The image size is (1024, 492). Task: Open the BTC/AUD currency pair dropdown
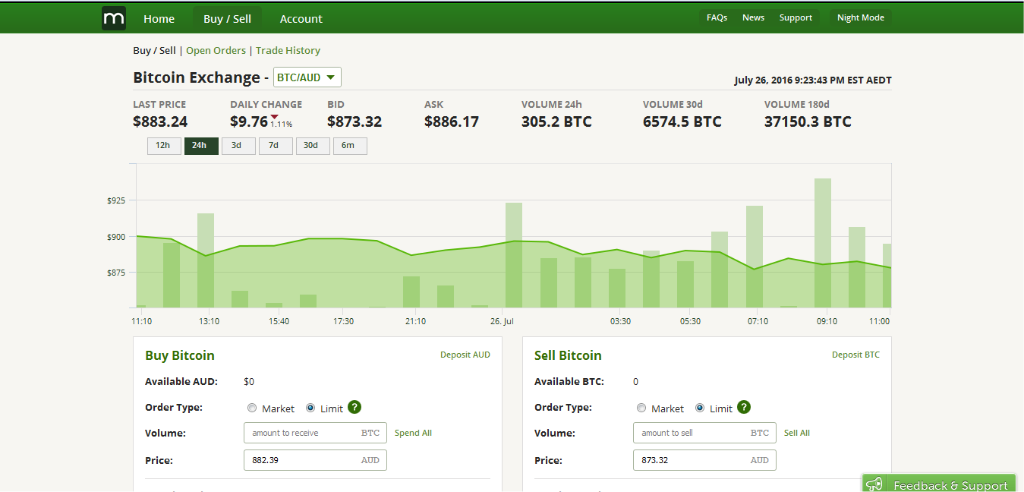point(307,77)
